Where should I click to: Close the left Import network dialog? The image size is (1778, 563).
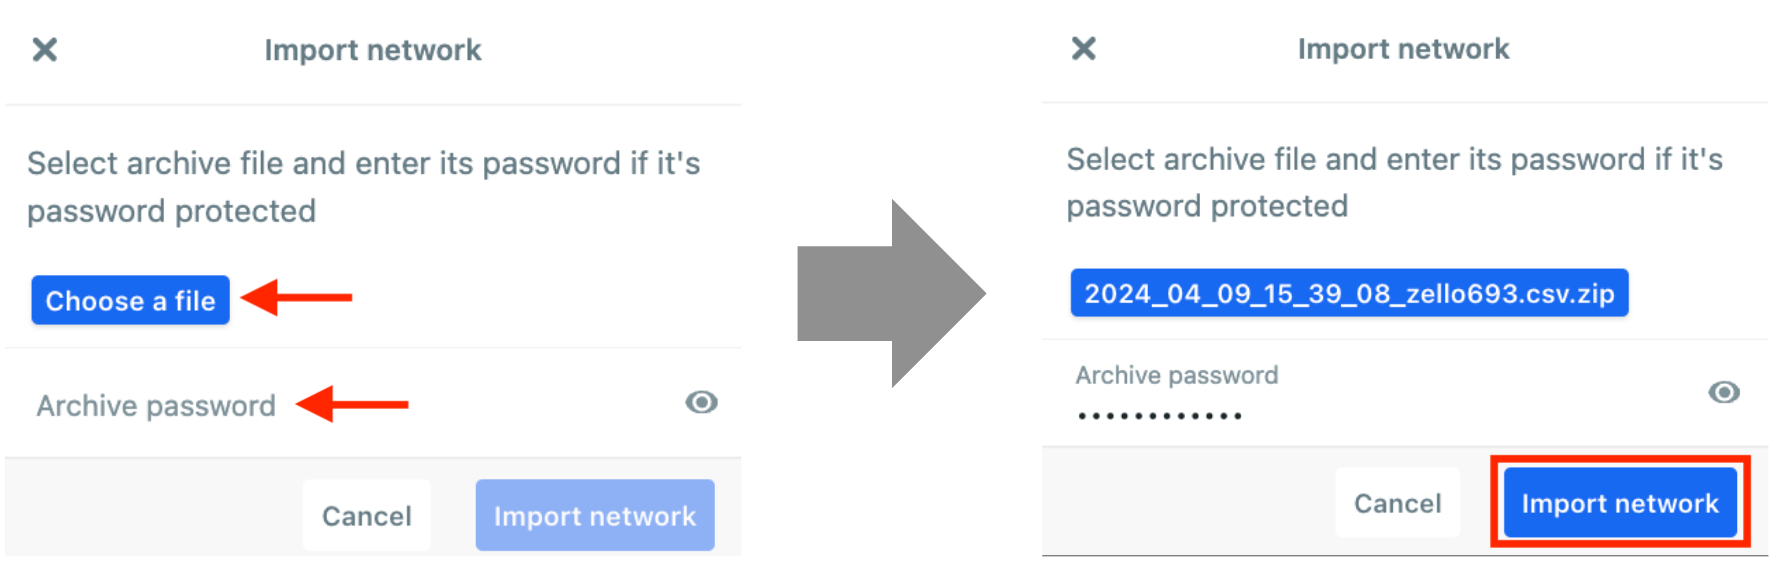pos(45,50)
